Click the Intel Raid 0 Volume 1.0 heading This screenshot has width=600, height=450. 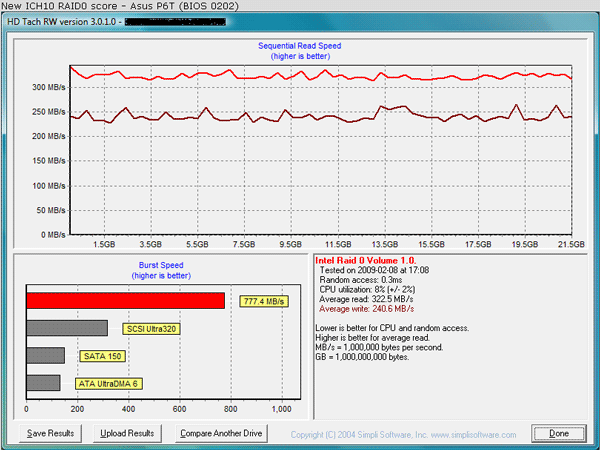(365, 261)
